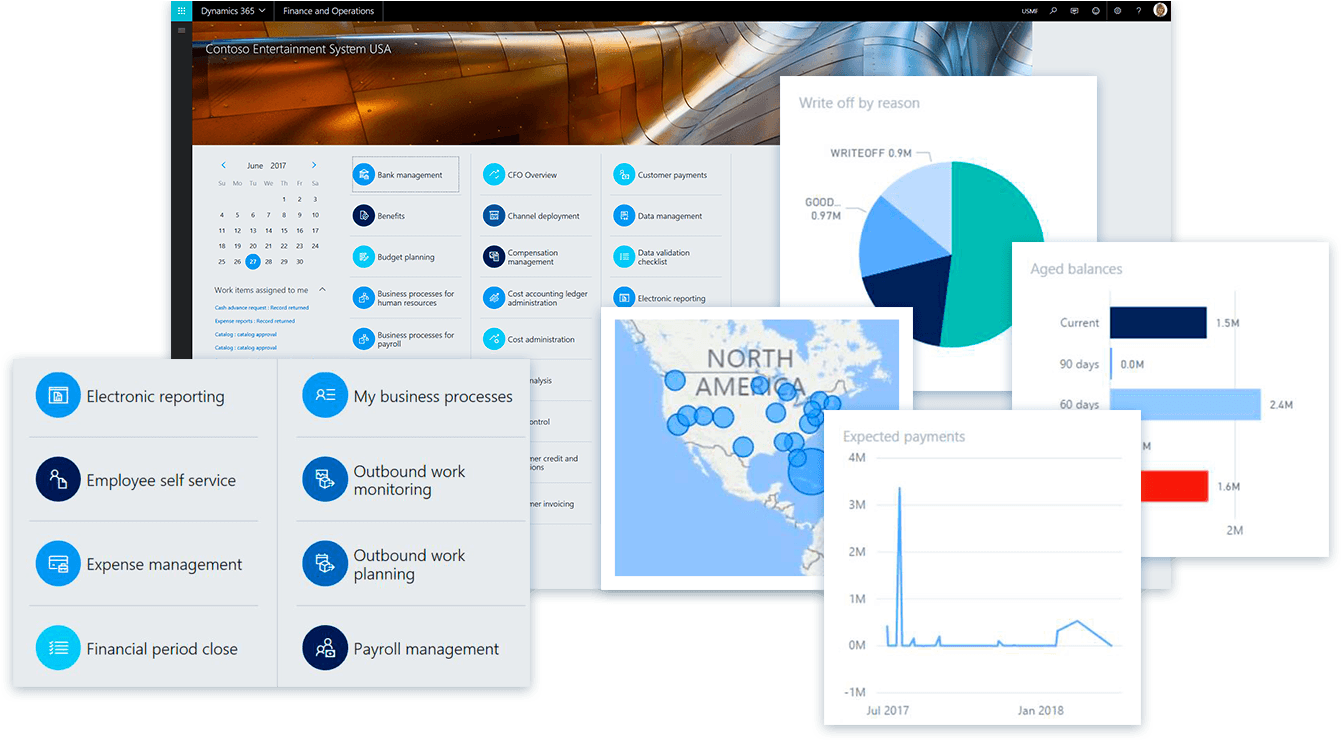Click the 'WRITEOFF 0.9M' pie label
This screenshot has height=740, width=1341.
871,153
